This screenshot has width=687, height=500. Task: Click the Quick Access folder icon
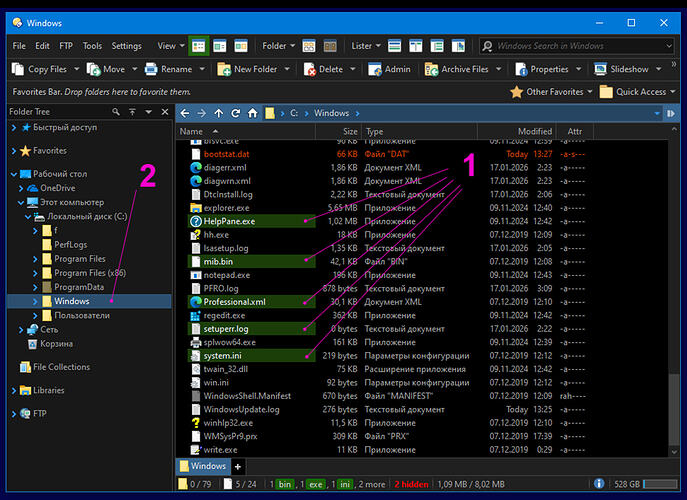(x=606, y=92)
